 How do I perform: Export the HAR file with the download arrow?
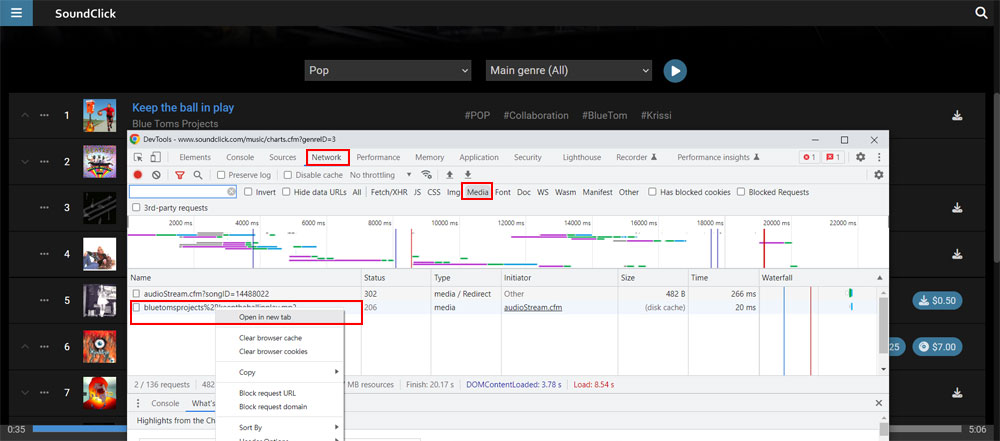[467, 175]
